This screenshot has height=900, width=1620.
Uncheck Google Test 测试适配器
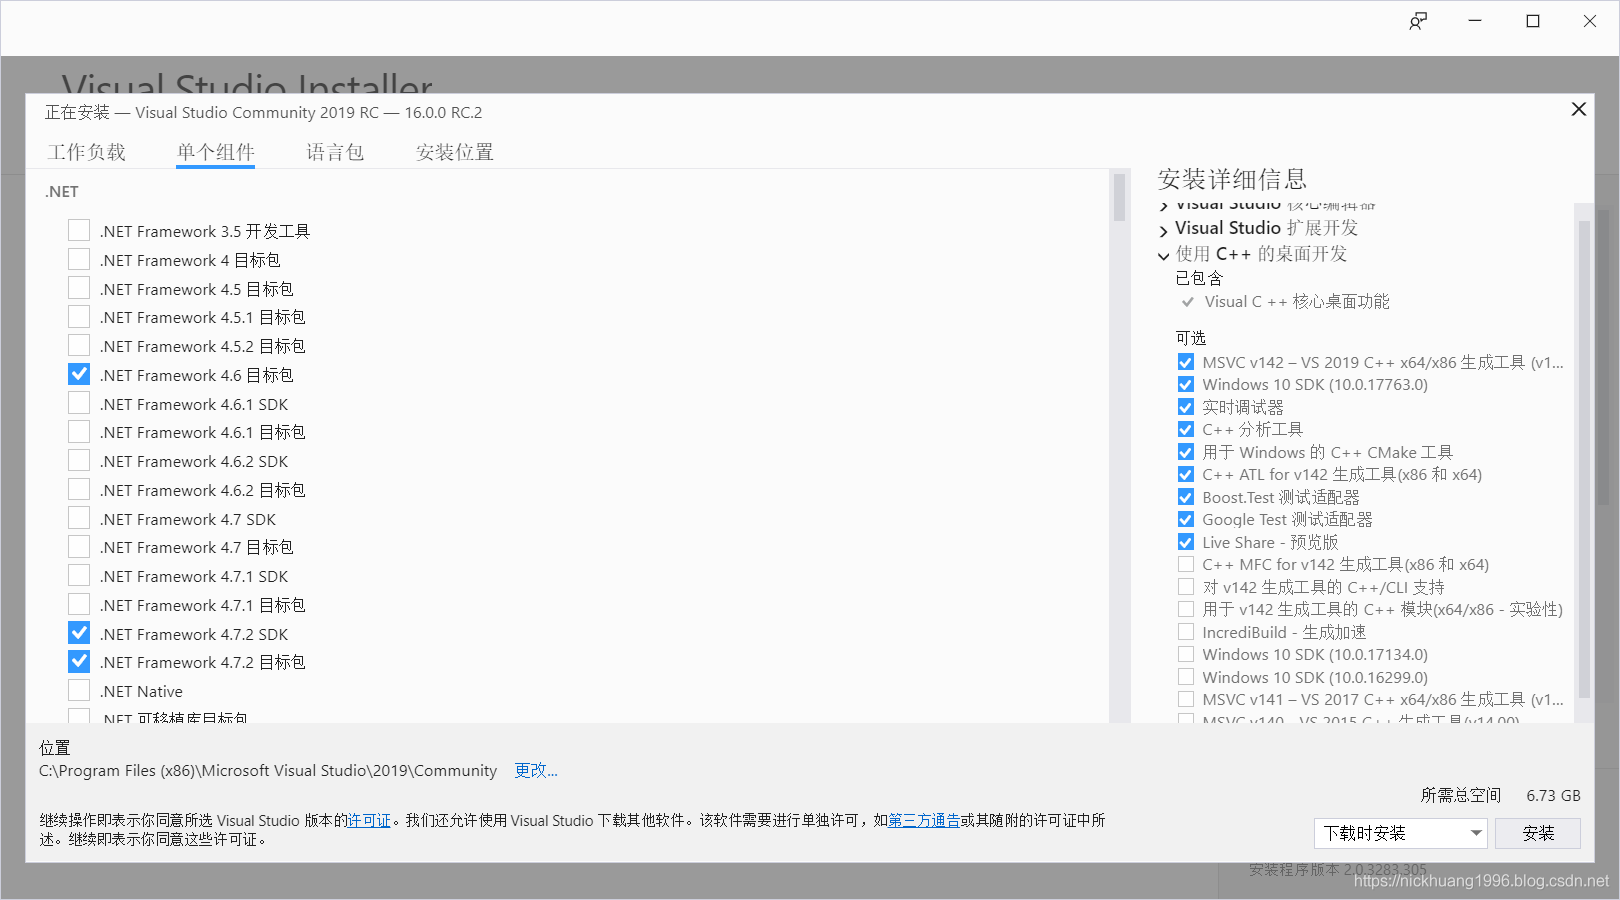pyautogui.click(x=1185, y=519)
